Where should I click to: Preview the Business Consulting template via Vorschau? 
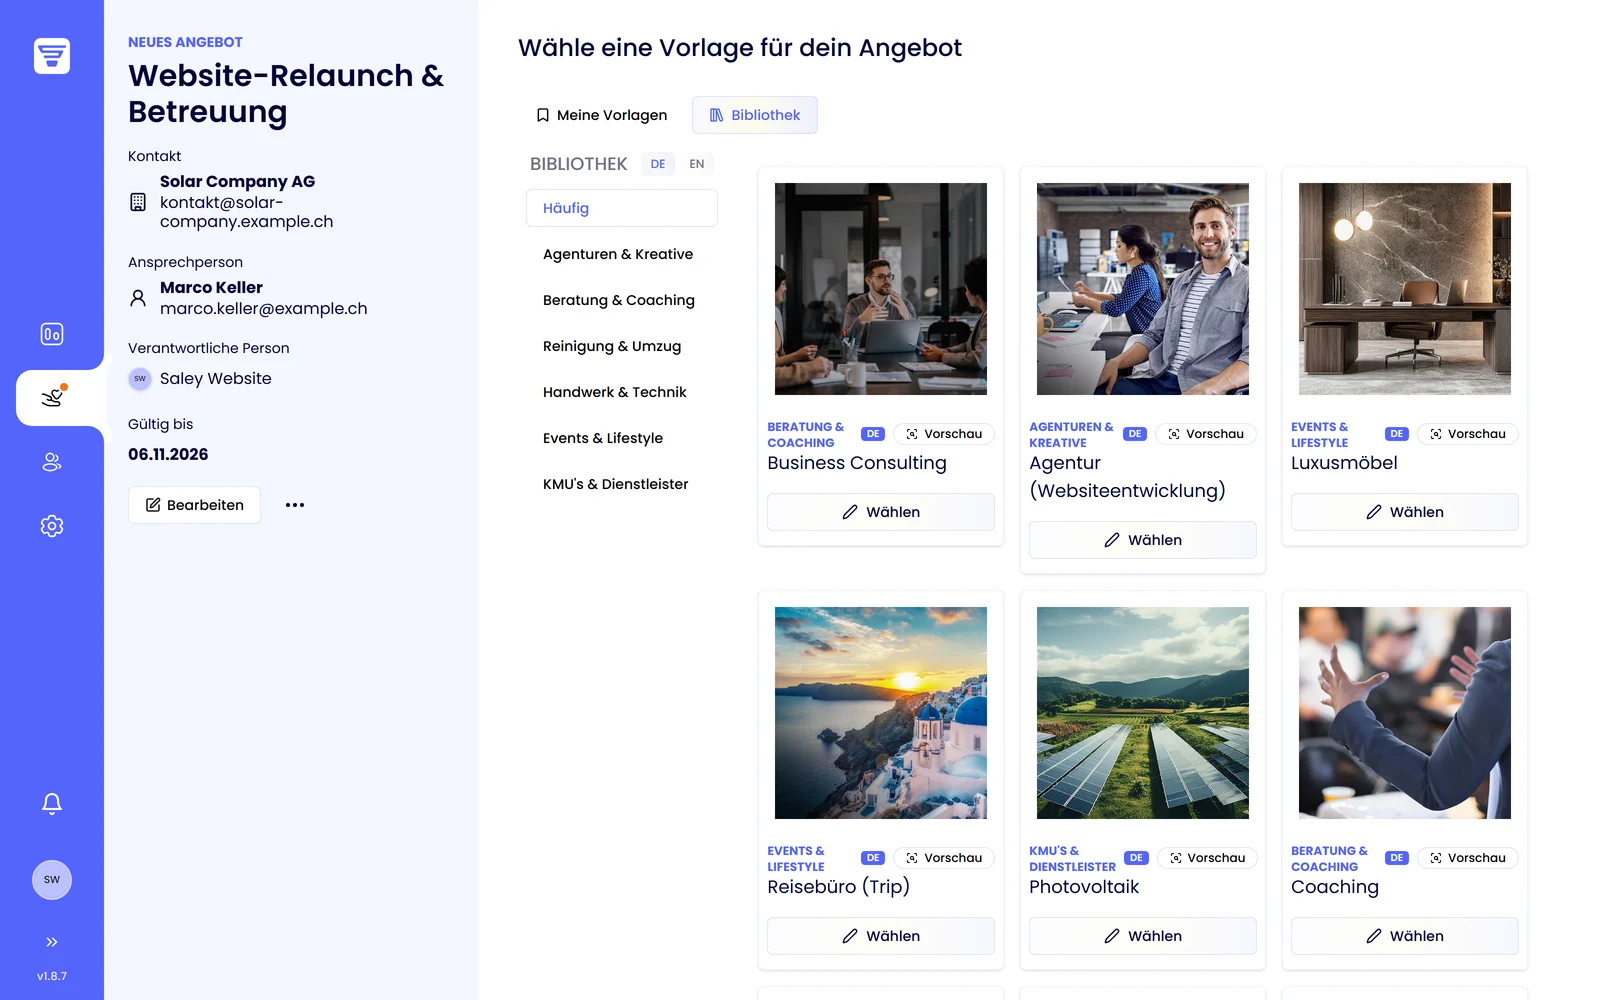944,434
